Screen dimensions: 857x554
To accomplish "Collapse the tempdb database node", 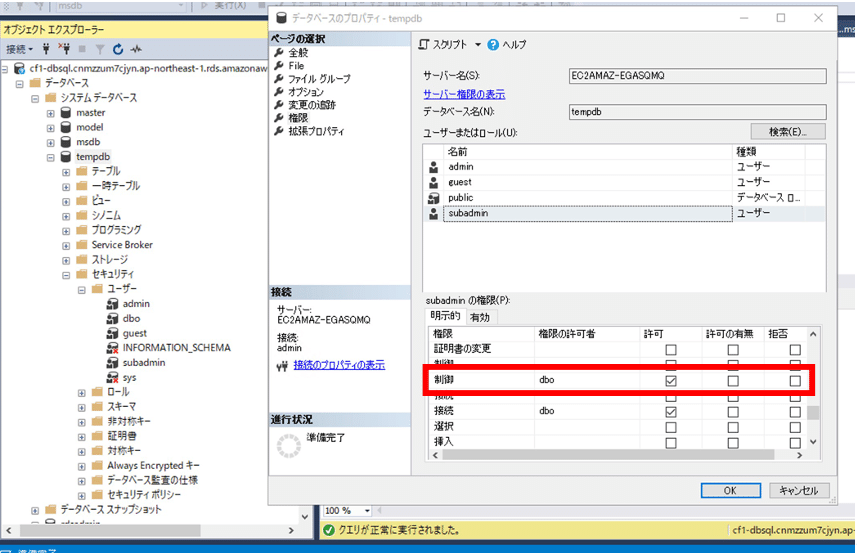I will [50, 157].
